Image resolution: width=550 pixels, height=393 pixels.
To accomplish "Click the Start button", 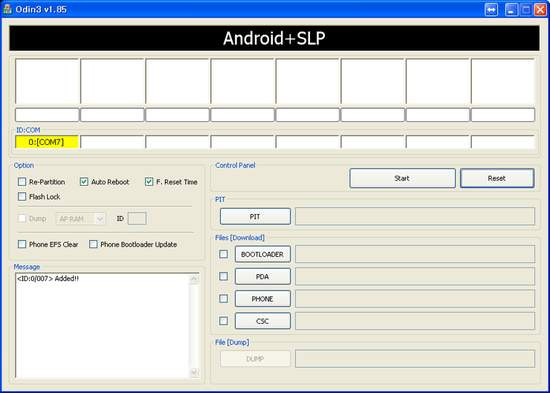I will 402,178.
